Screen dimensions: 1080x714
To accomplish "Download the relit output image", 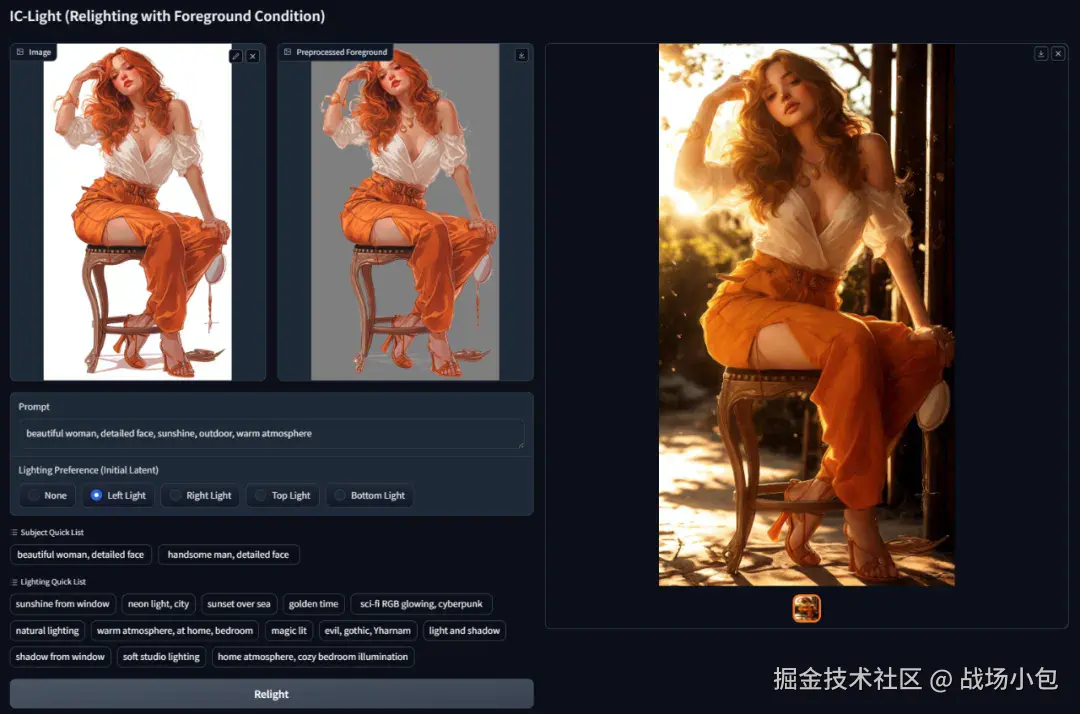I will pyautogui.click(x=1041, y=53).
